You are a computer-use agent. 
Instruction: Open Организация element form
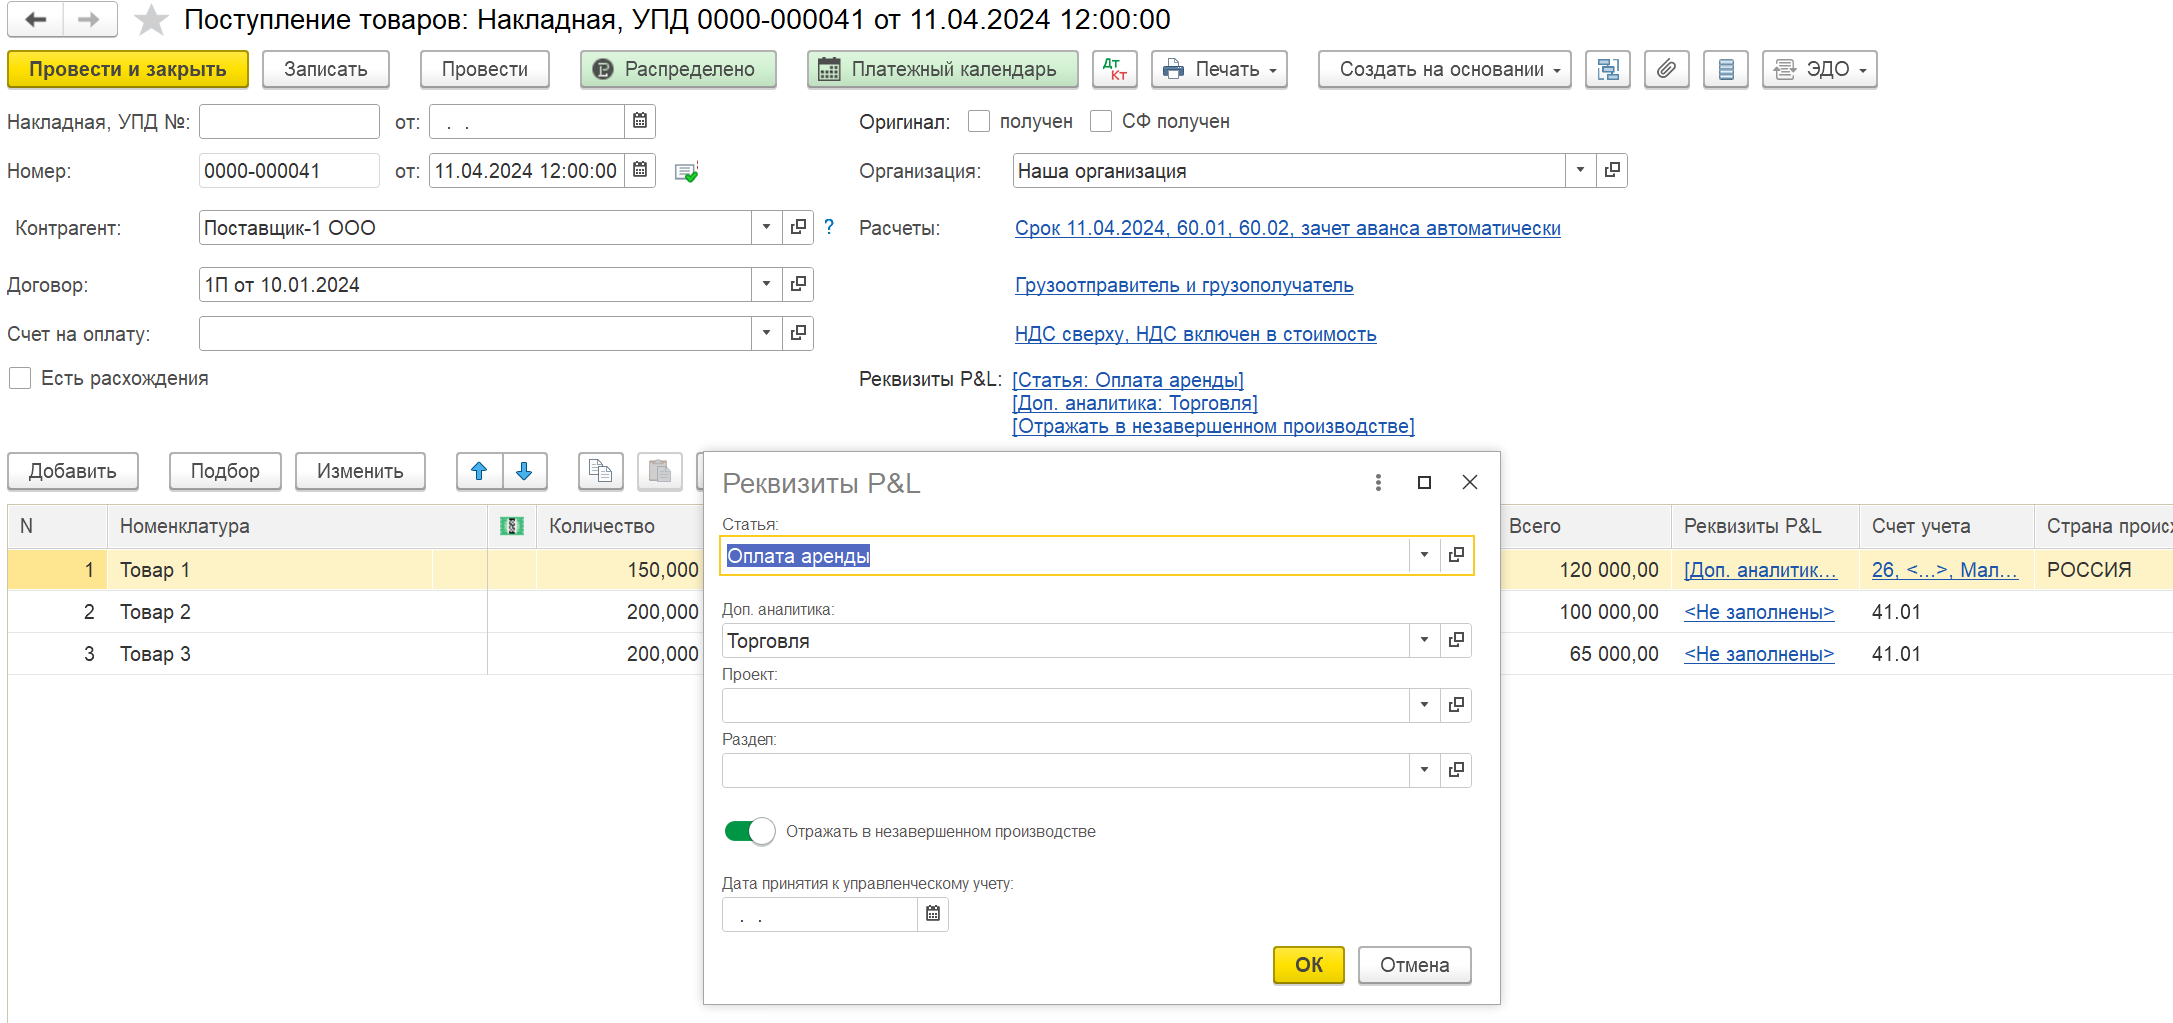click(1612, 170)
